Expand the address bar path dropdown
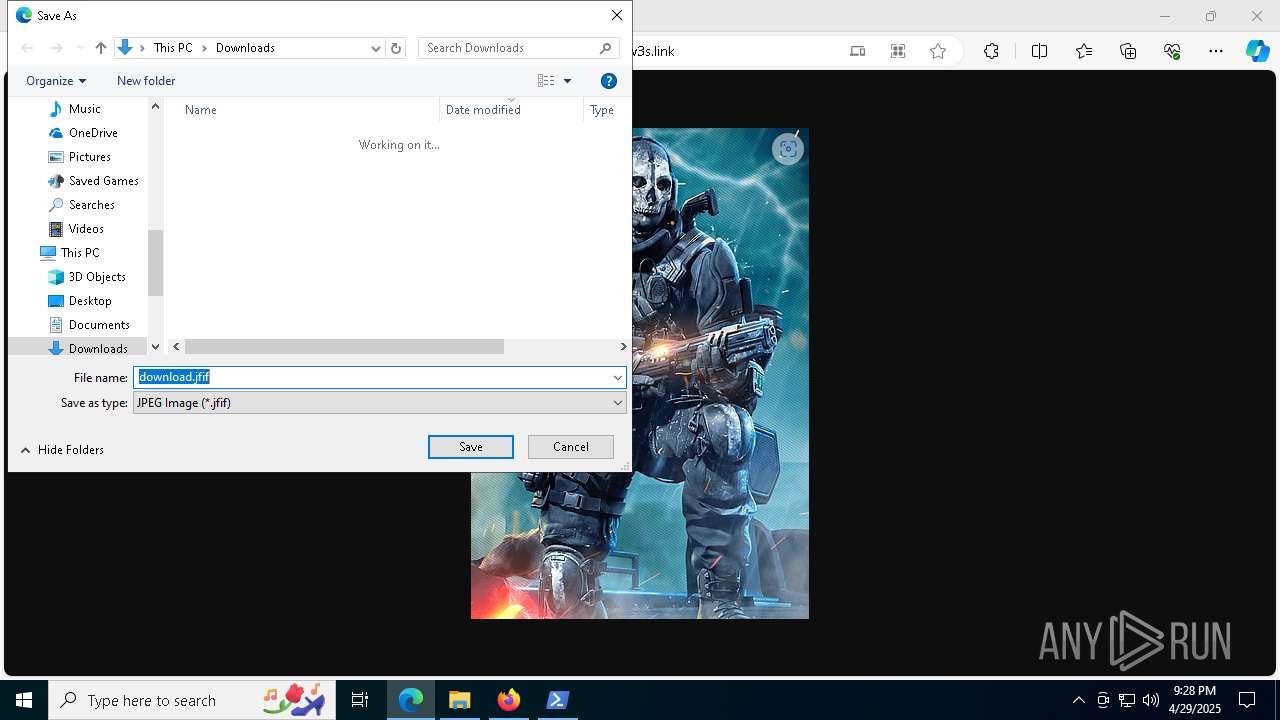 [376, 48]
